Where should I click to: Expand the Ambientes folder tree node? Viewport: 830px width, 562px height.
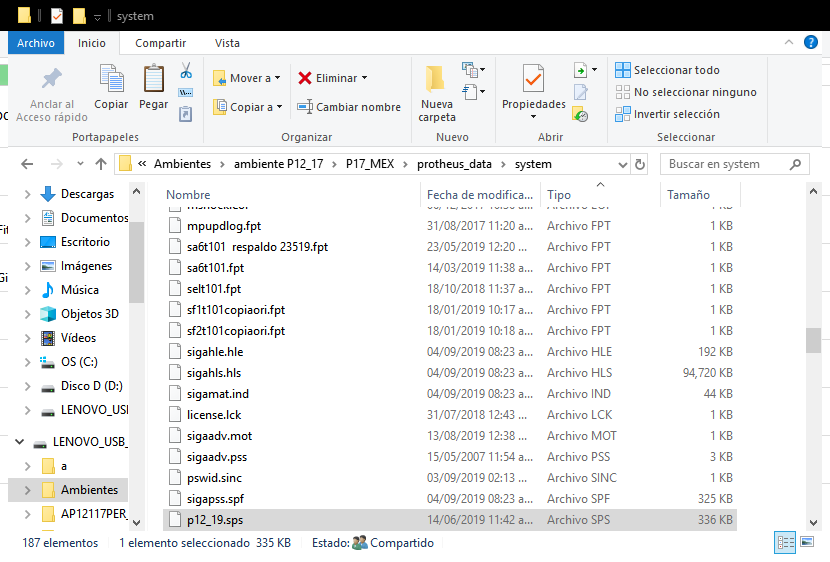tap(27, 490)
